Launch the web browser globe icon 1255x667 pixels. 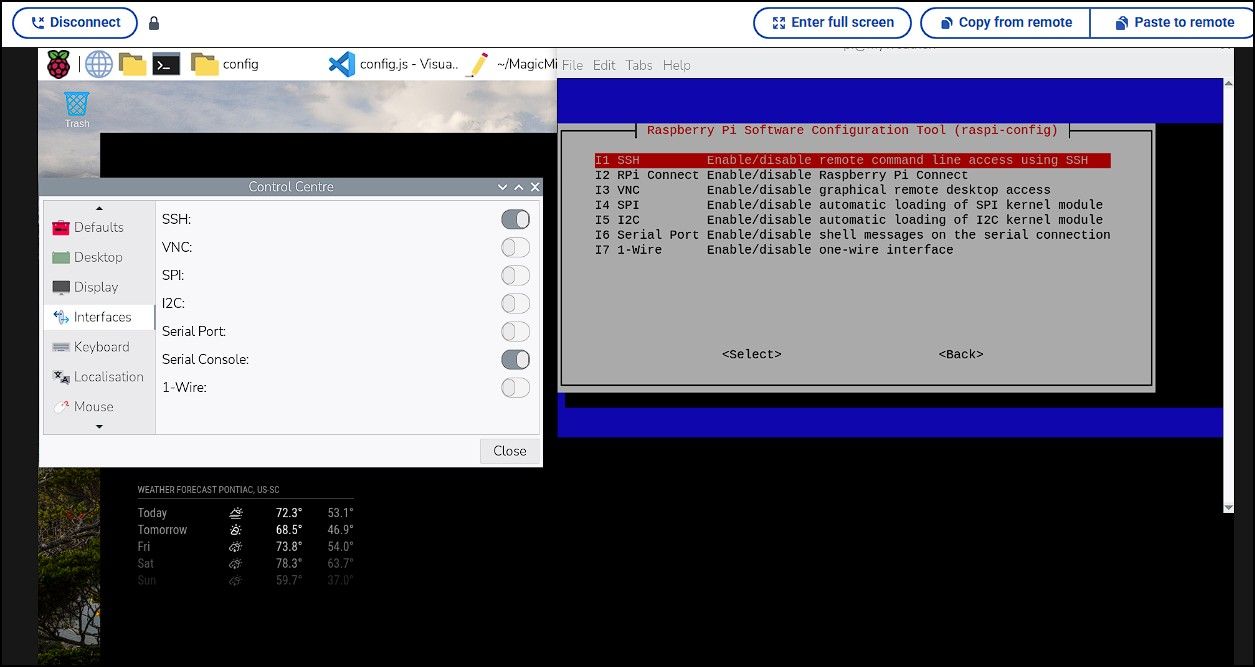(x=98, y=65)
